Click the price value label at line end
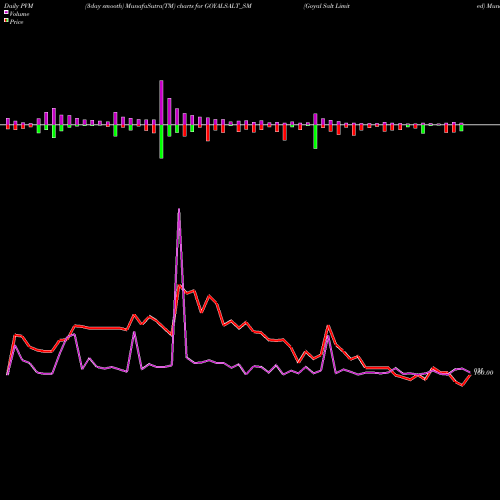 [483, 372]
